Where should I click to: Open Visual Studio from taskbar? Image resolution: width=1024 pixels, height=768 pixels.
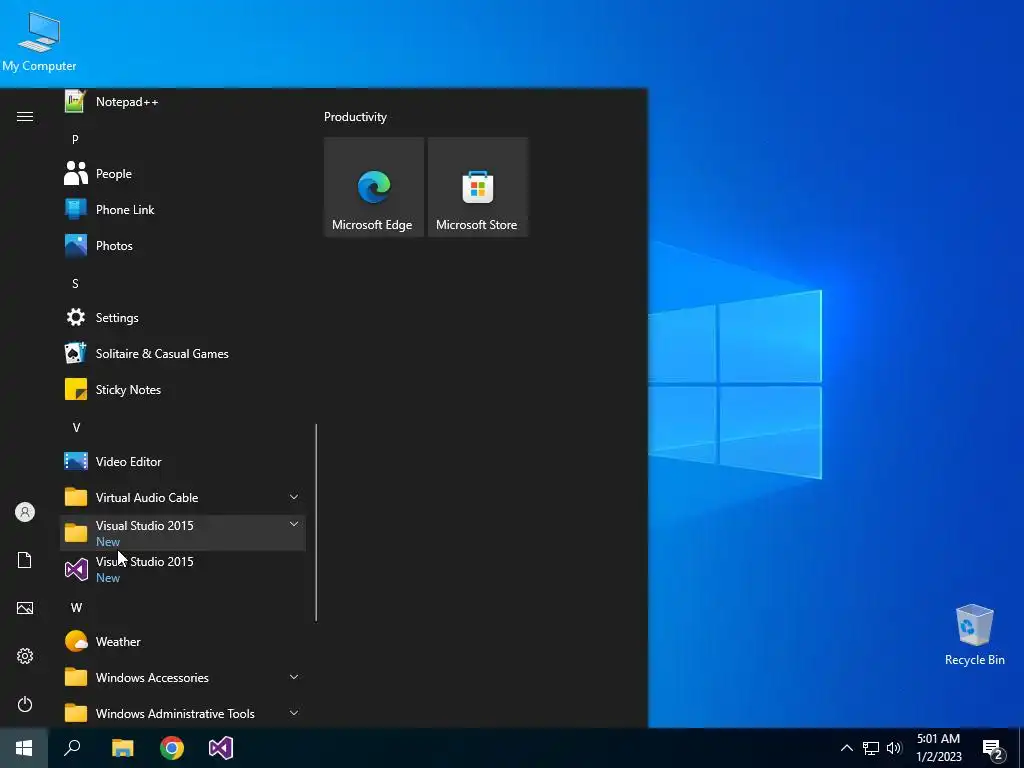[x=221, y=748]
